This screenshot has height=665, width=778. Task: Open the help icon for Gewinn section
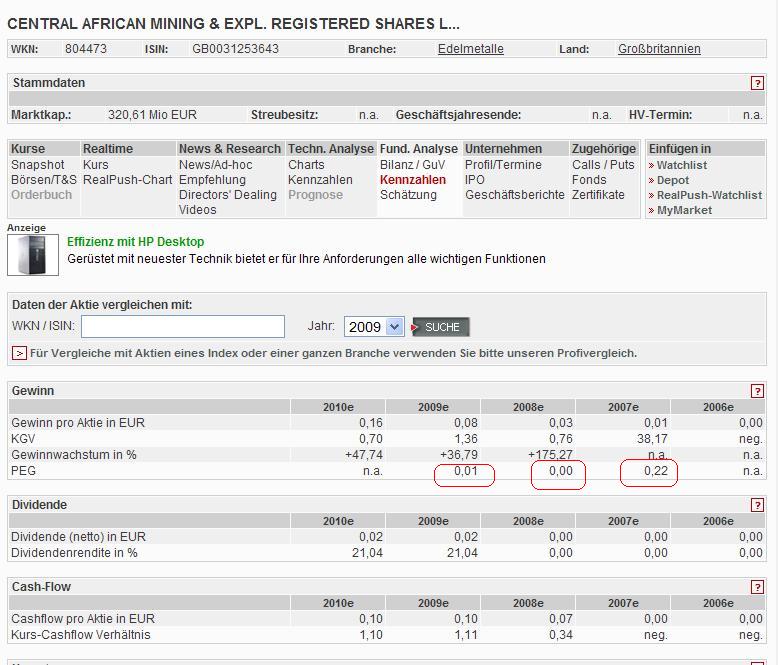point(757,391)
